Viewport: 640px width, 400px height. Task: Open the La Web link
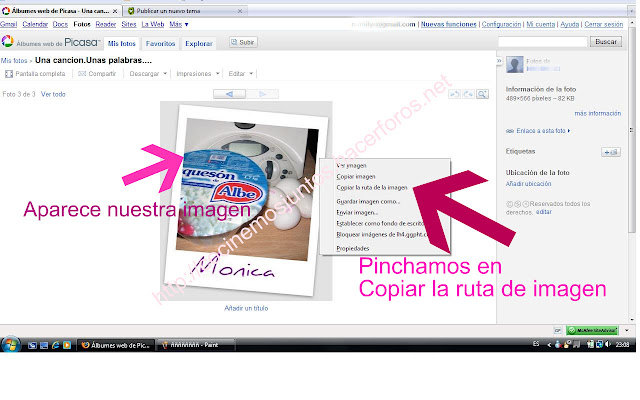[x=153, y=24]
